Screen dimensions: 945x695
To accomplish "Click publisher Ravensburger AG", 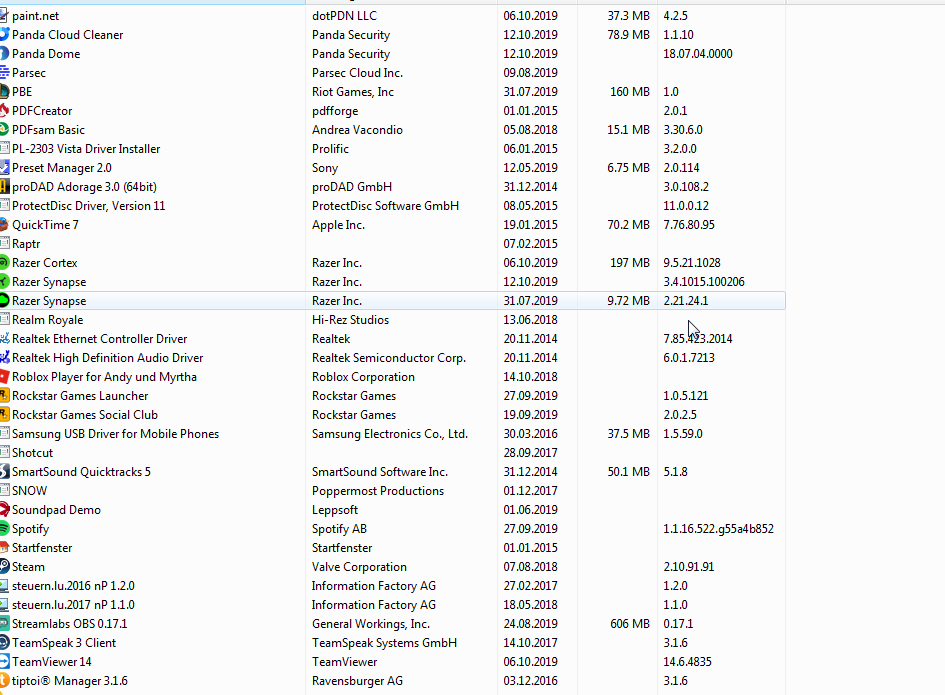I will [357, 681].
